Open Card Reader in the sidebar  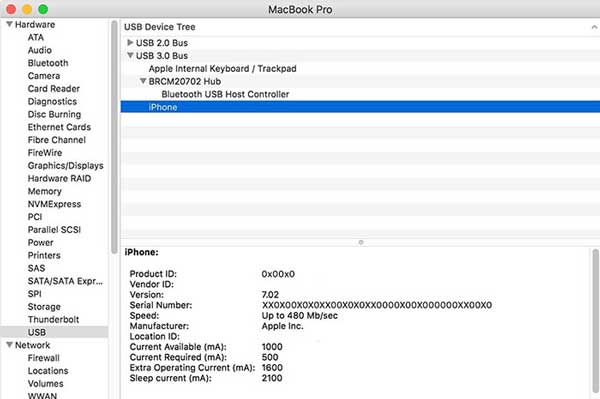(x=54, y=88)
